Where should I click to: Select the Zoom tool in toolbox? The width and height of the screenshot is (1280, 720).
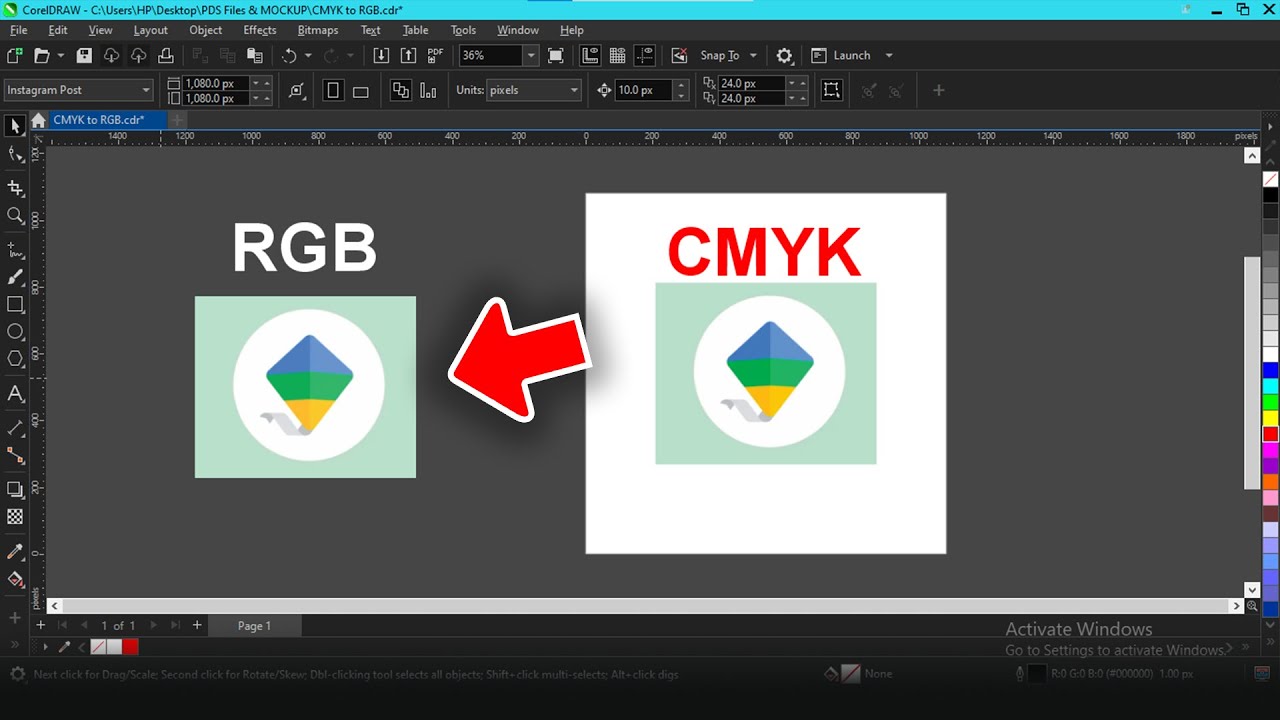coord(14,215)
